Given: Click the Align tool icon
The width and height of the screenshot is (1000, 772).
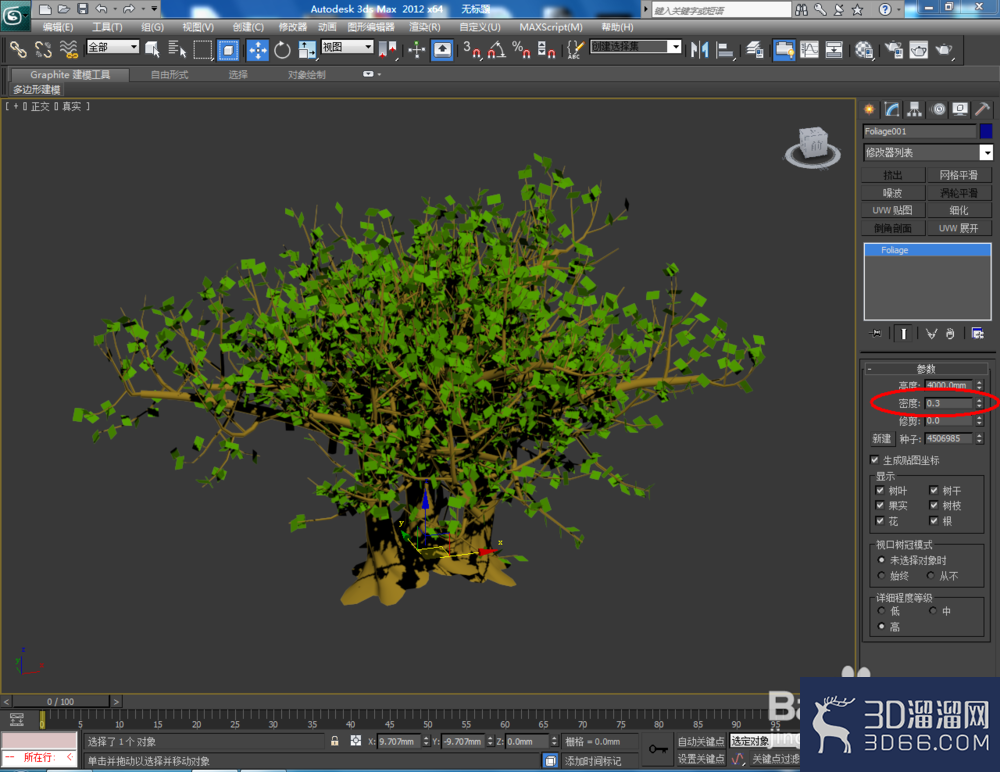Looking at the screenshot, I should click(724, 49).
